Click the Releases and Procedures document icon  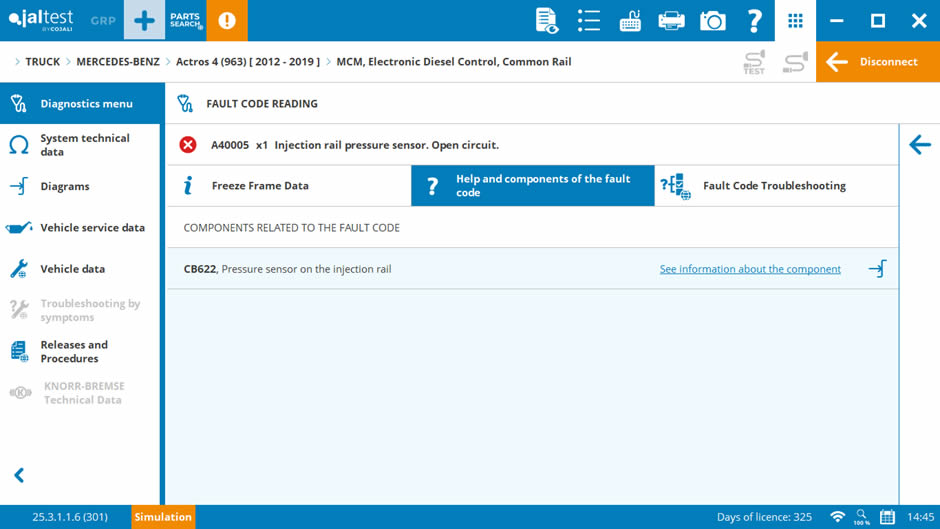pos(19,351)
